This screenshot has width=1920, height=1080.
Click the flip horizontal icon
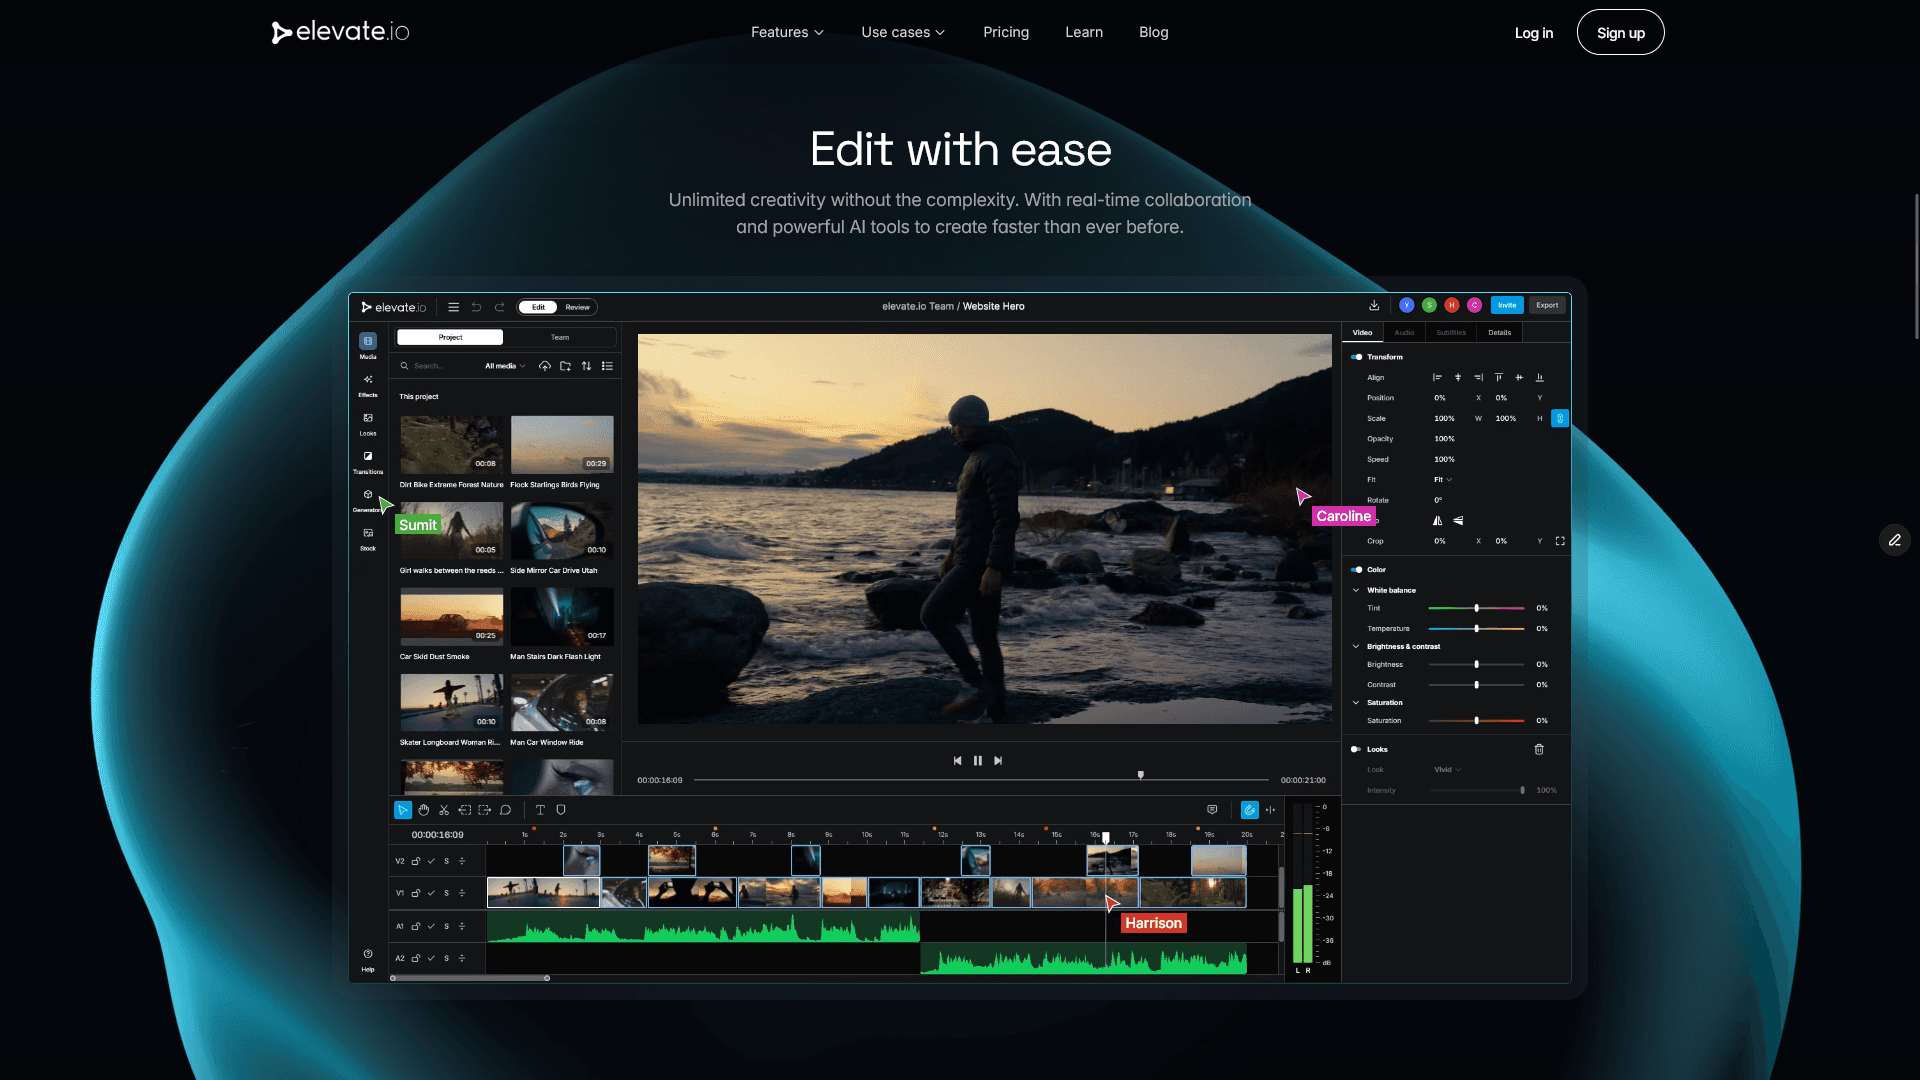1437,520
